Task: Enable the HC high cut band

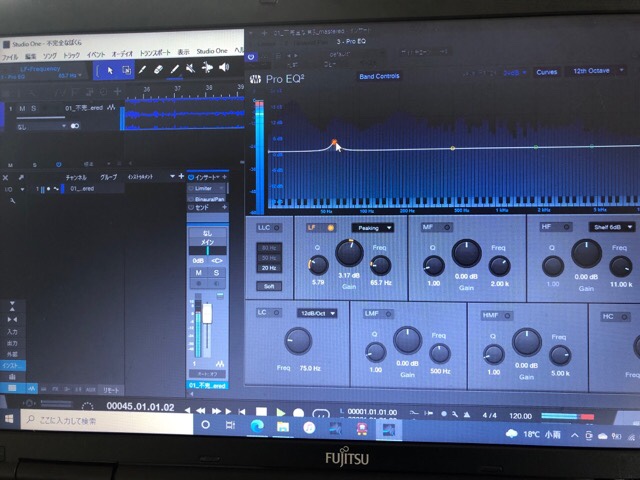Action: click(x=624, y=316)
